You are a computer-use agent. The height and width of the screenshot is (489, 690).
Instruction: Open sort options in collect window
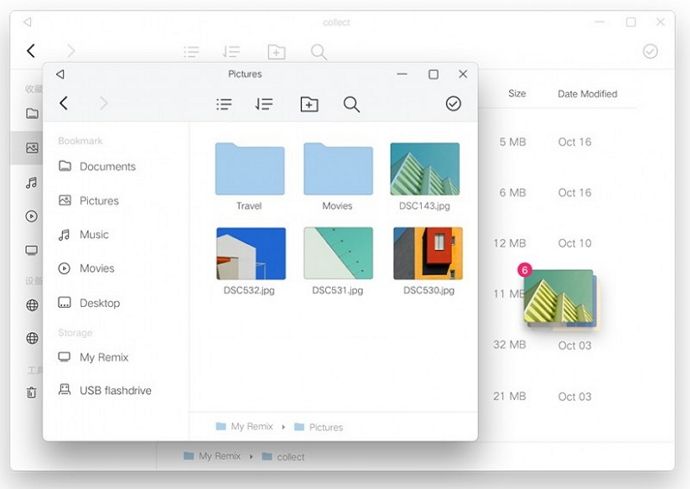tap(231, 52)
